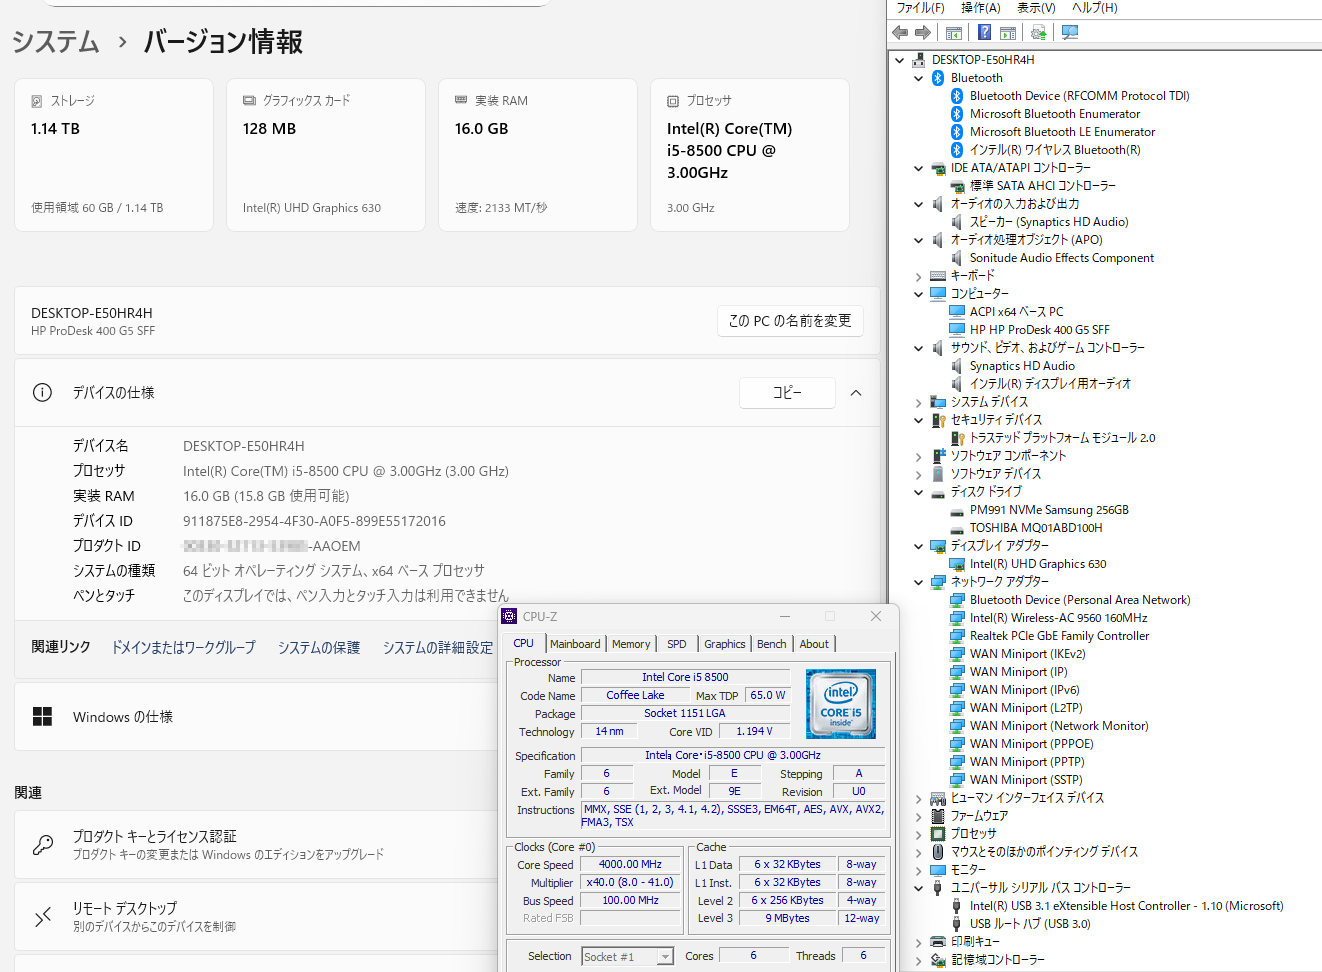
Task: Click the blue question mark help icon
Action: pos(984,33)
